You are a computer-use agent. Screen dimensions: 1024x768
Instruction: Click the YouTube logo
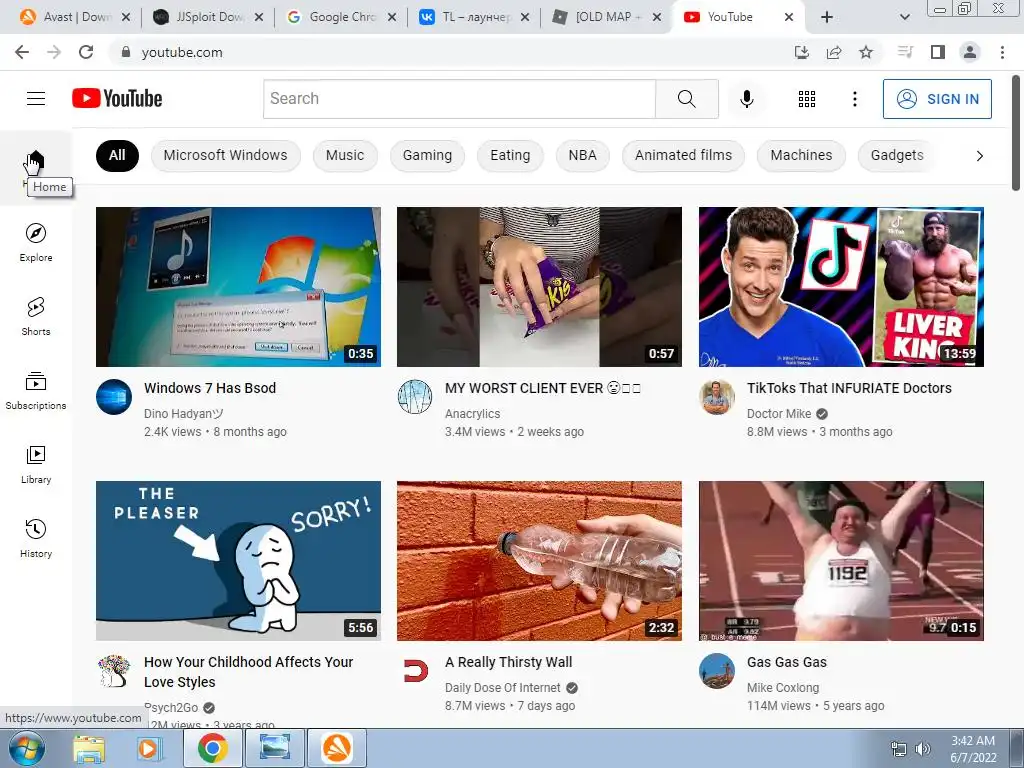coord(117,99)
